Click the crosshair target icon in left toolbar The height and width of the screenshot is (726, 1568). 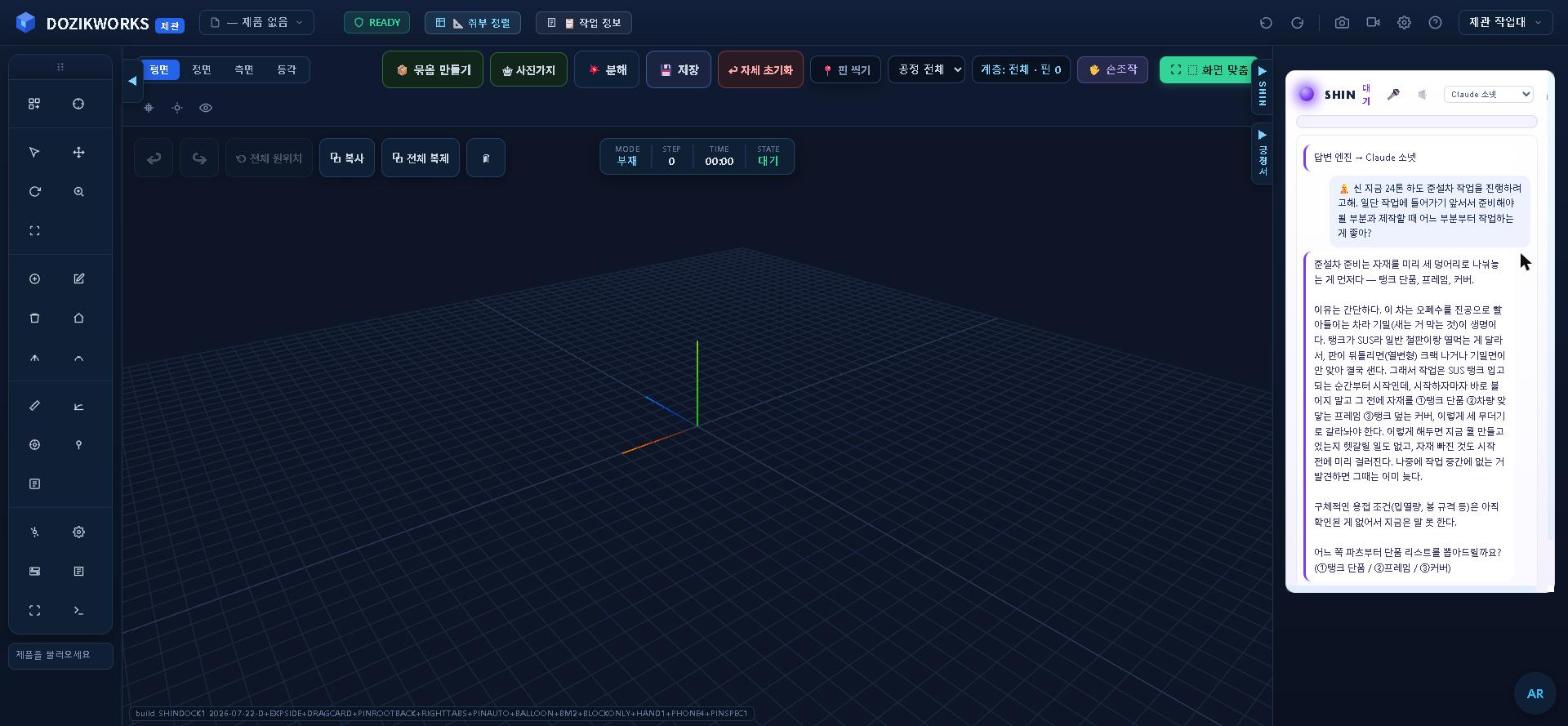[78, 103]
